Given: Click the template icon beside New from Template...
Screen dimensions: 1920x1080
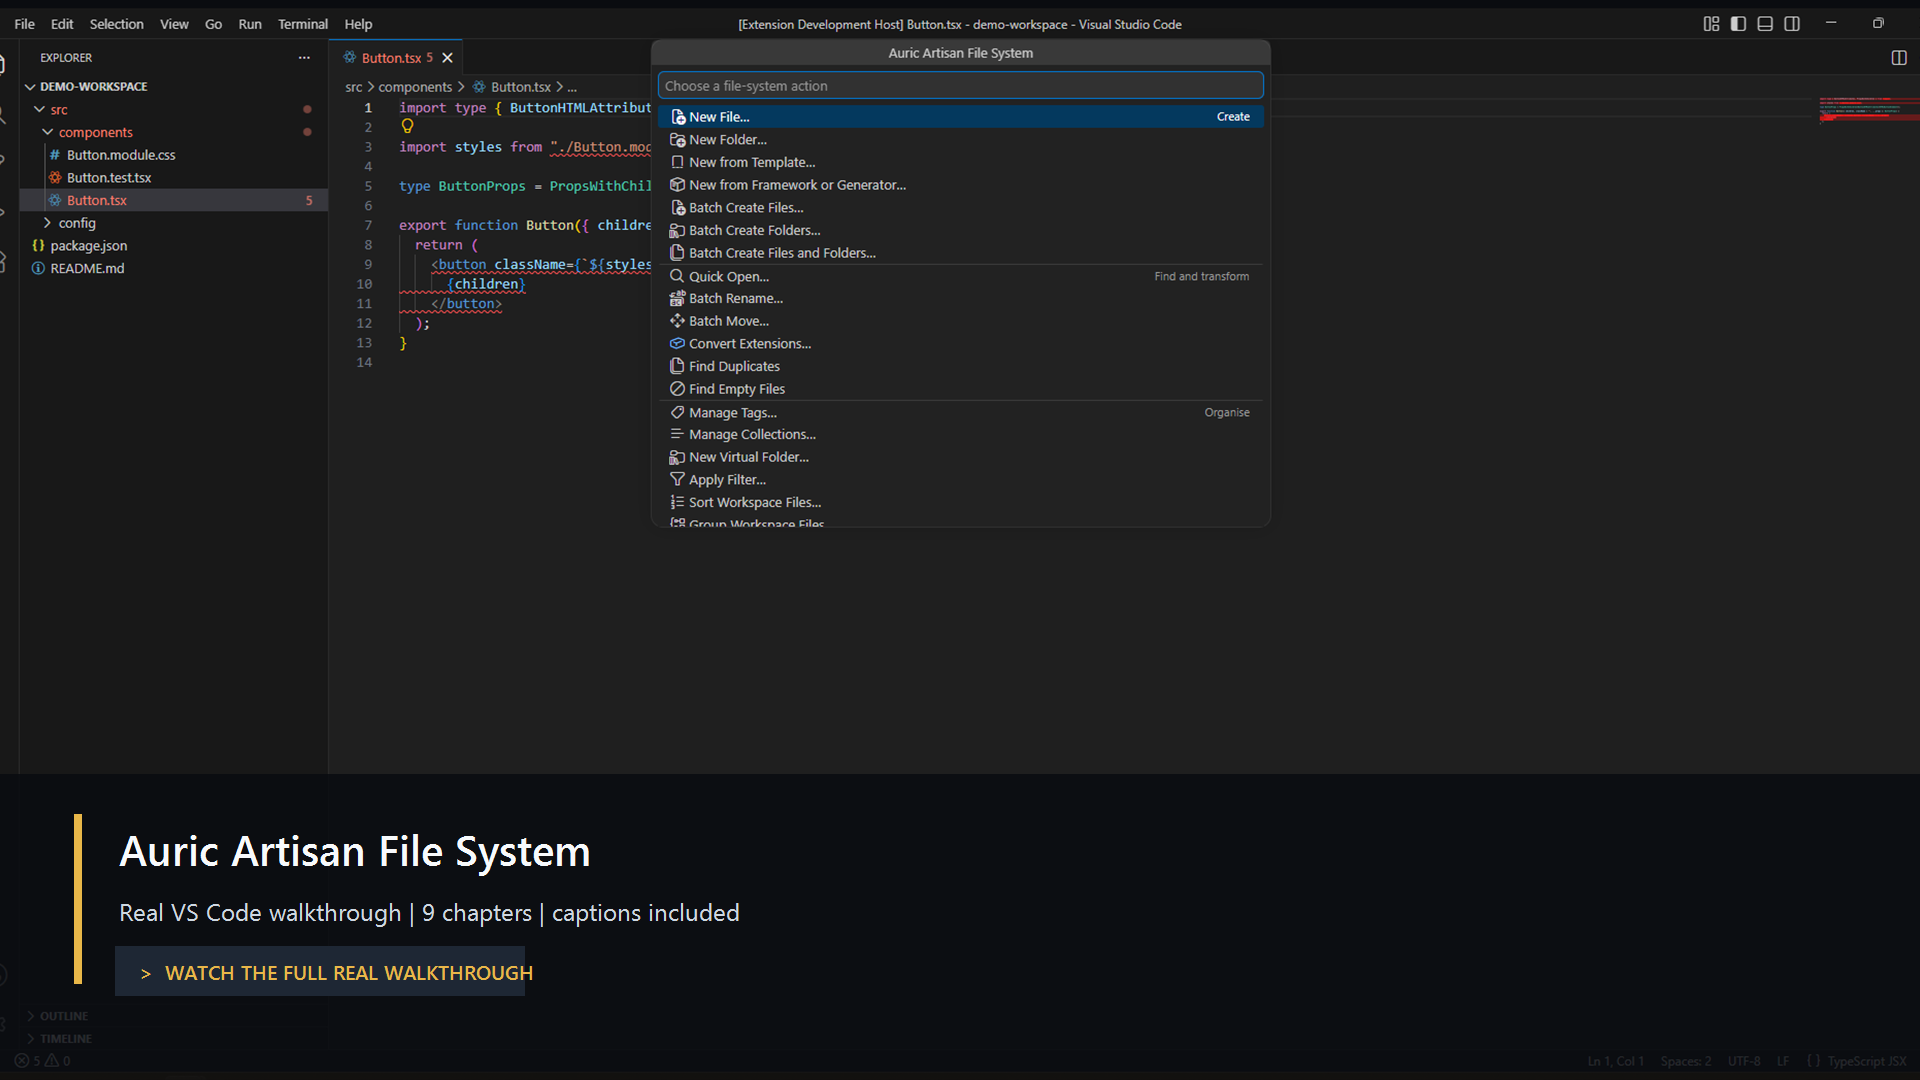Looking at the screenshot, I should [x=678, y=162].
